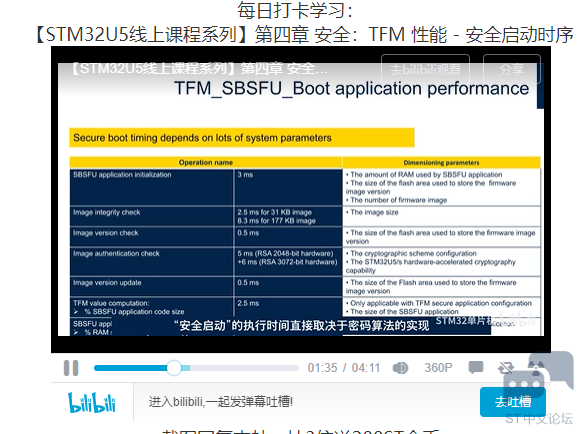Click the STM32U5 course heading above the player

click(x=304, y=35)
